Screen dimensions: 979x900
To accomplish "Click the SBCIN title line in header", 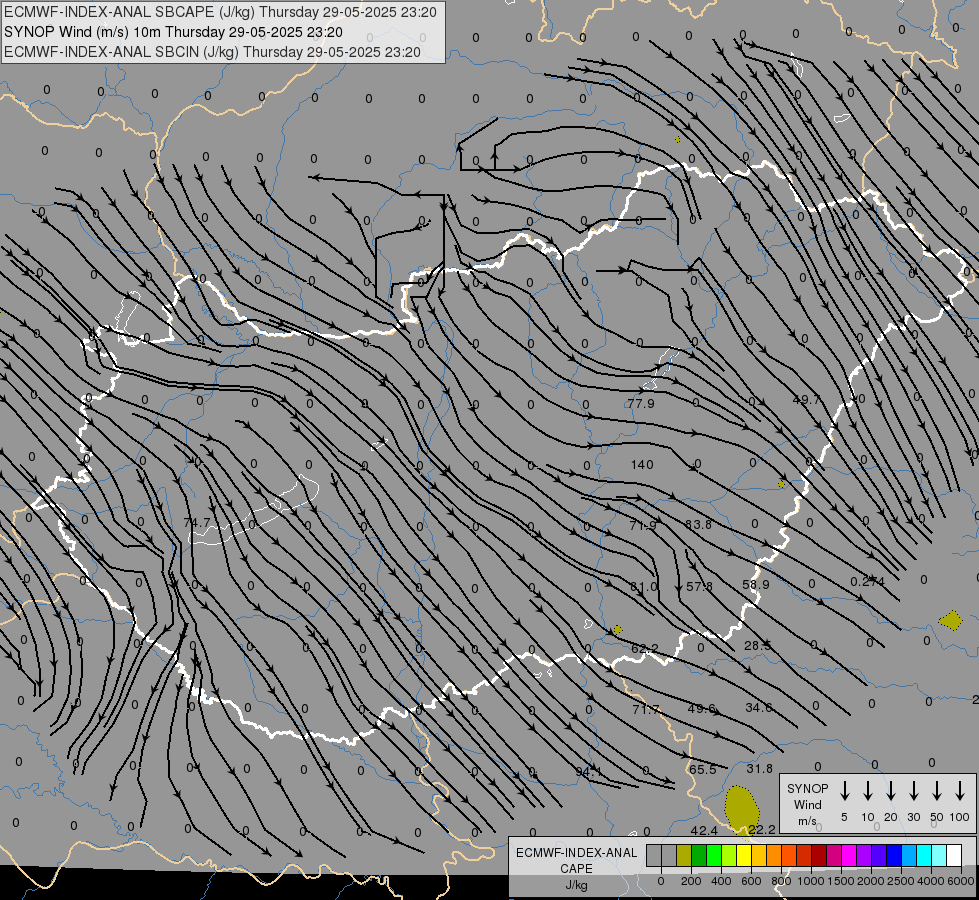I will coord(212,52).
